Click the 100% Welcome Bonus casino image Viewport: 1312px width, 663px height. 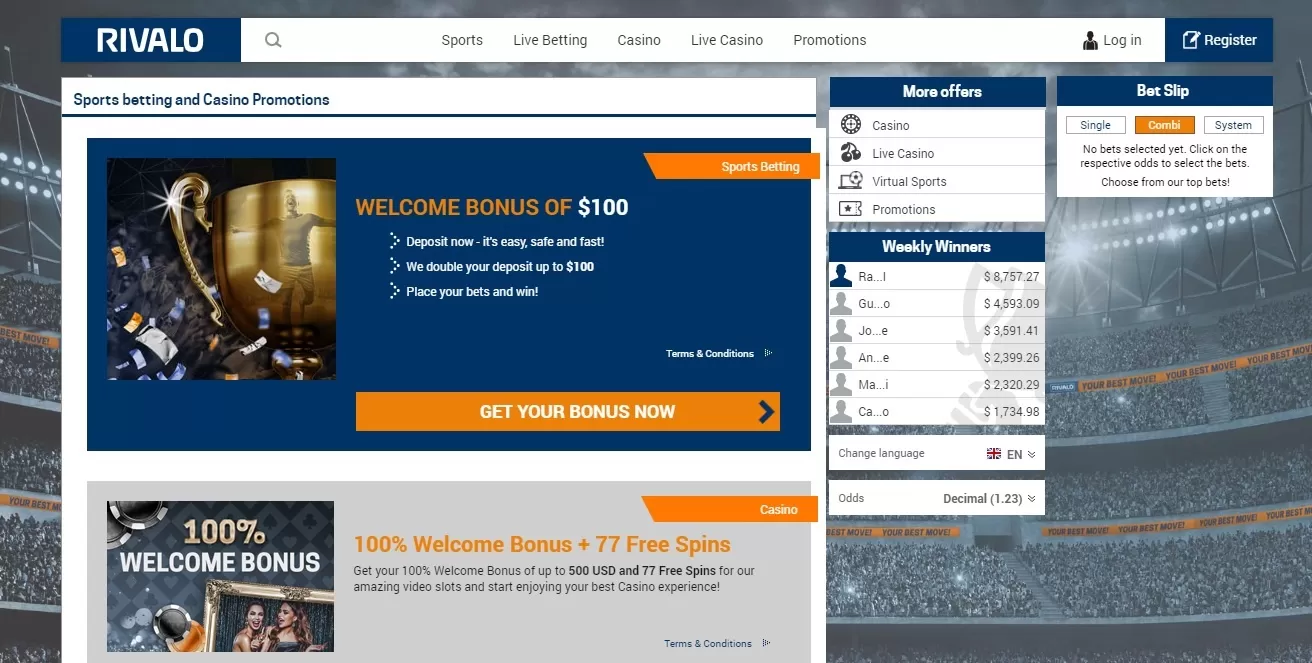220,576
